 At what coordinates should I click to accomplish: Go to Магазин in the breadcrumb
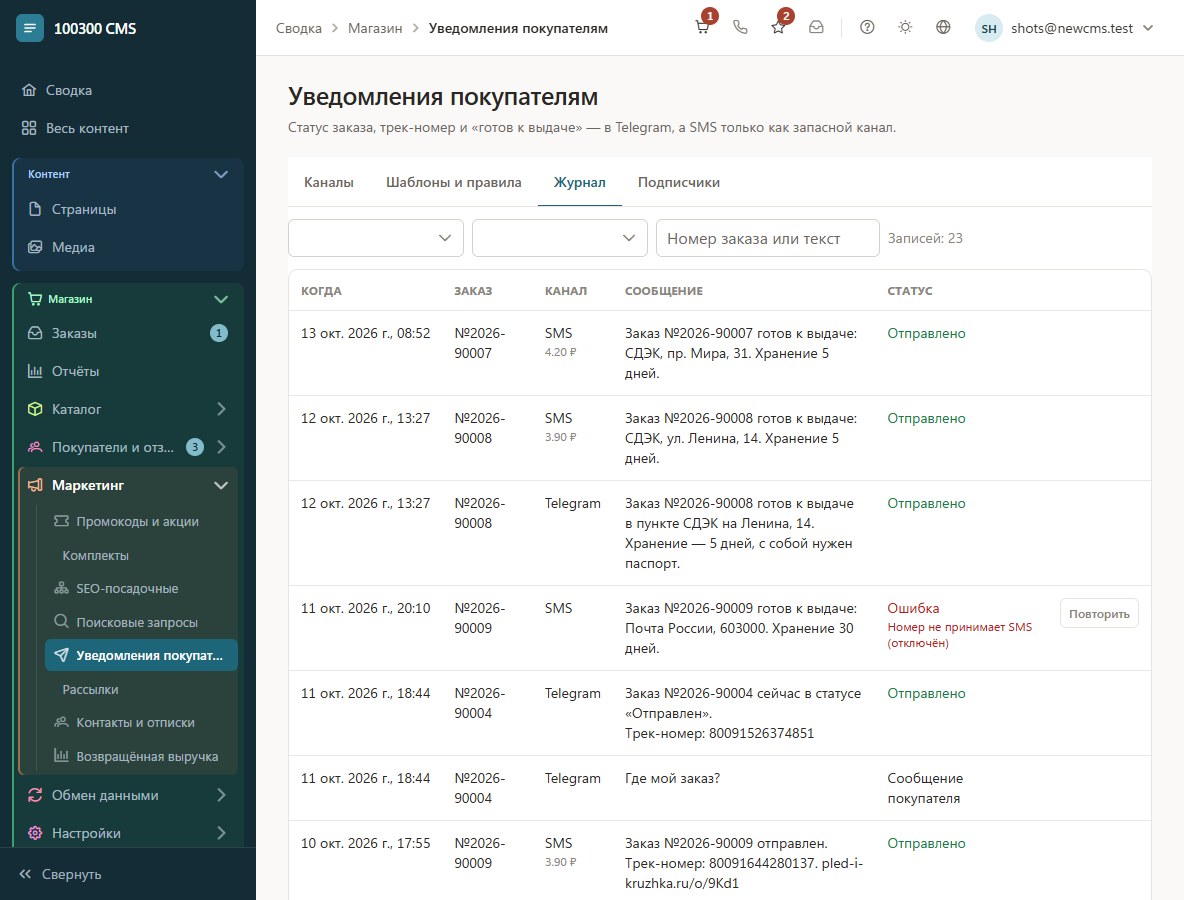[x=375, y=28]
